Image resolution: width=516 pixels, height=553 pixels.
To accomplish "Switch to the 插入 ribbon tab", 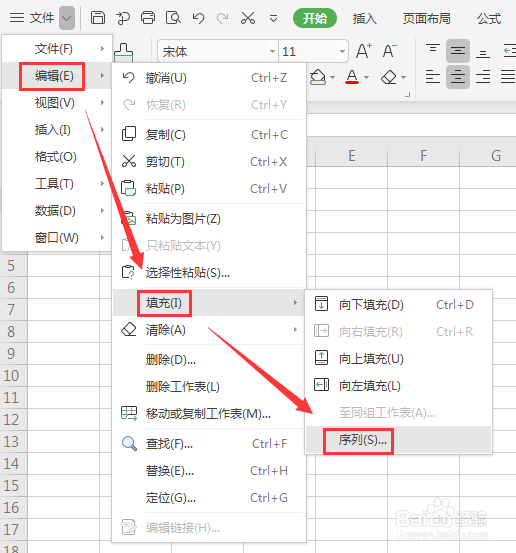I will (x=364, y=18).
